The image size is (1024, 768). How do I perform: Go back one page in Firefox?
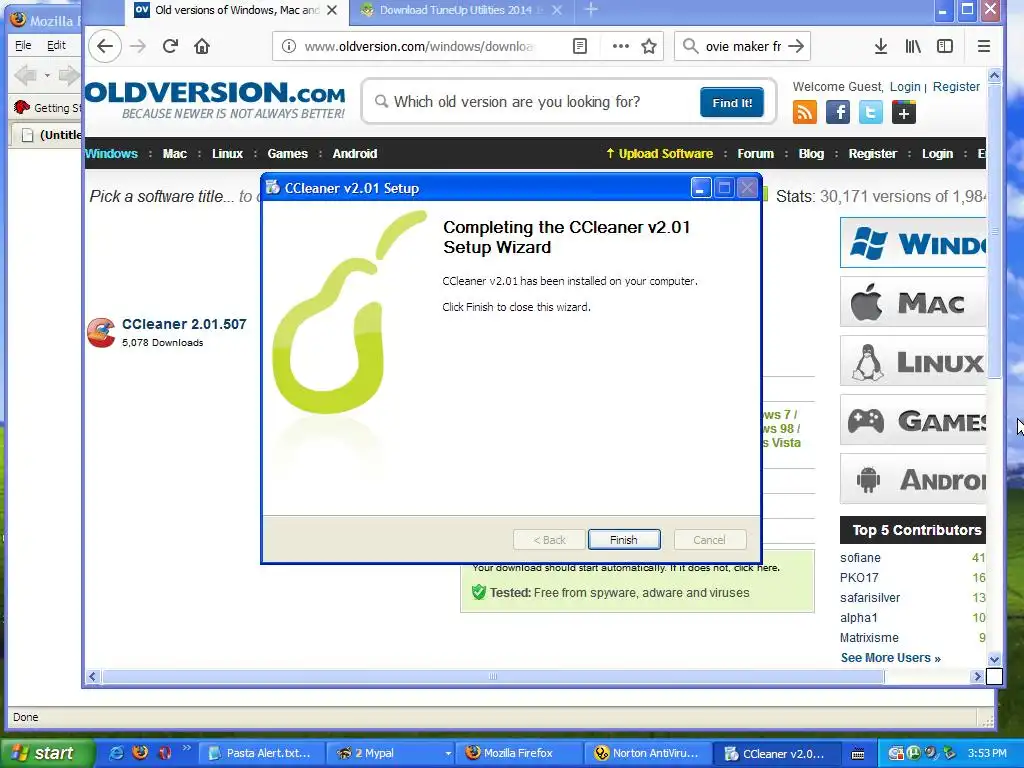[104, 46]
